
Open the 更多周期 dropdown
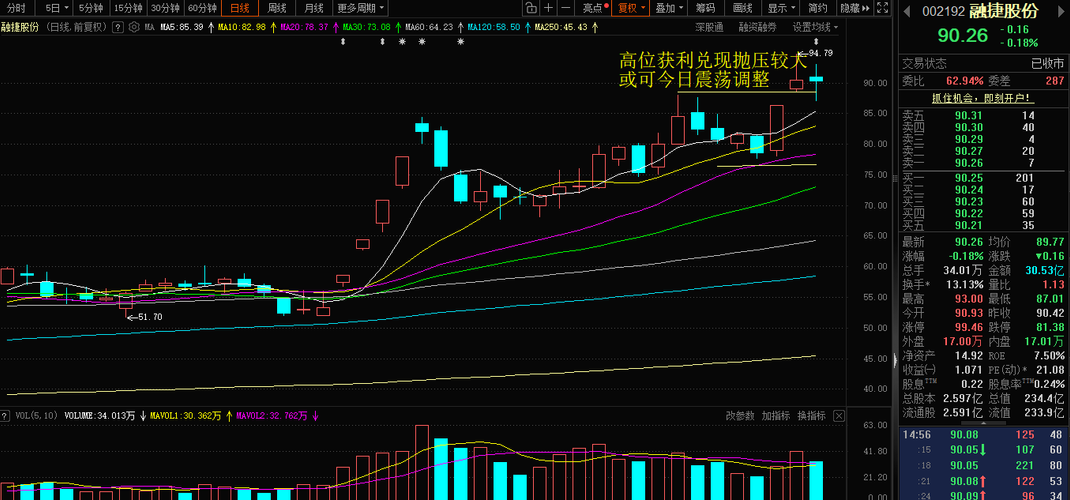click(360, 8)
